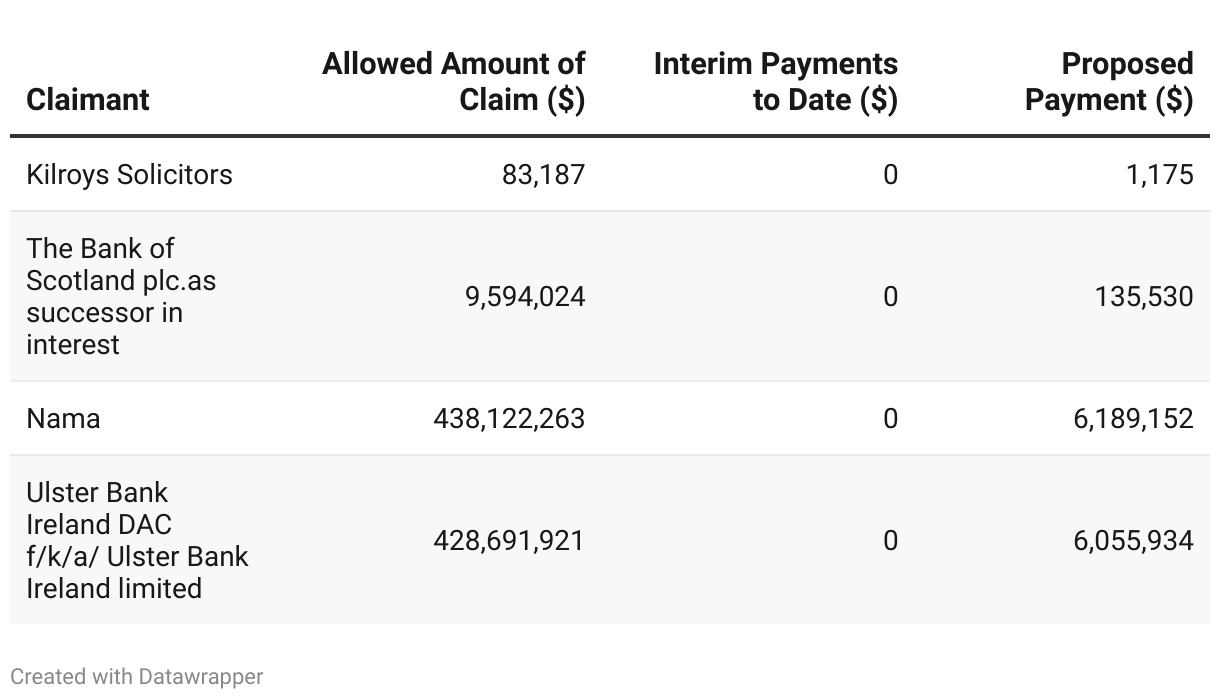Select Ulster Bank's interim payments zero

[x=890, y=540]
